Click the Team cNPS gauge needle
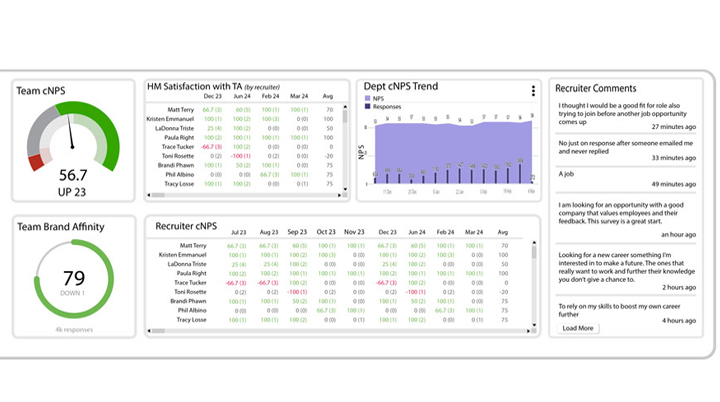 71,131
